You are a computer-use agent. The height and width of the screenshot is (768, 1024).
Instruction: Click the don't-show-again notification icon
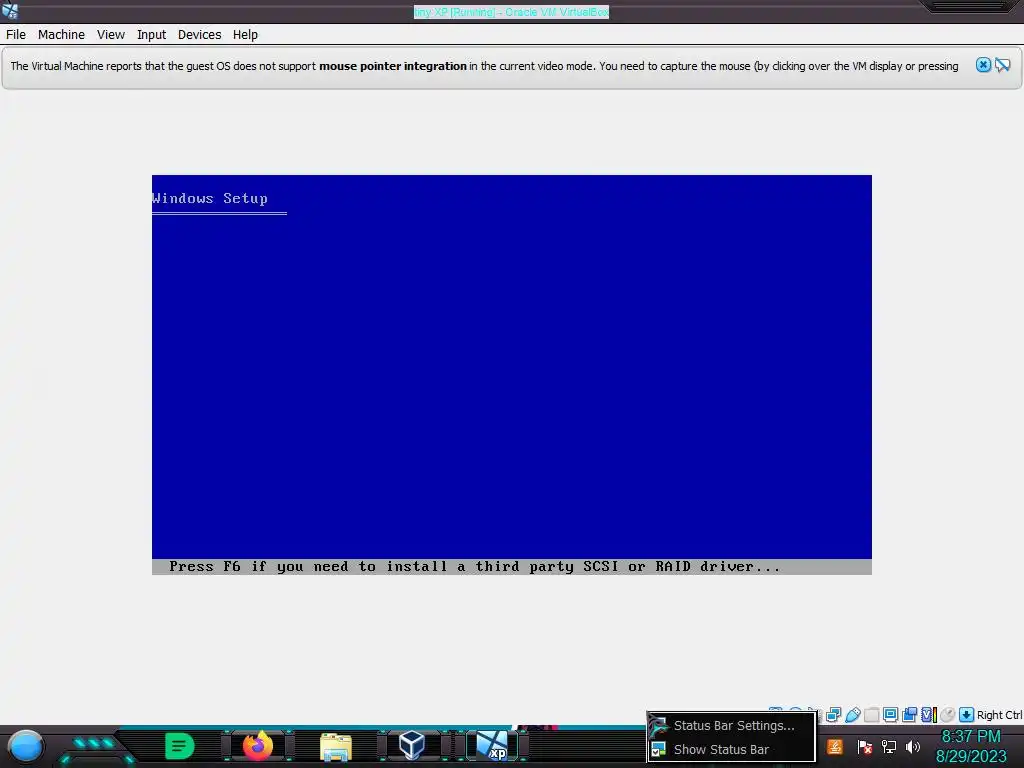[1003, 65]
